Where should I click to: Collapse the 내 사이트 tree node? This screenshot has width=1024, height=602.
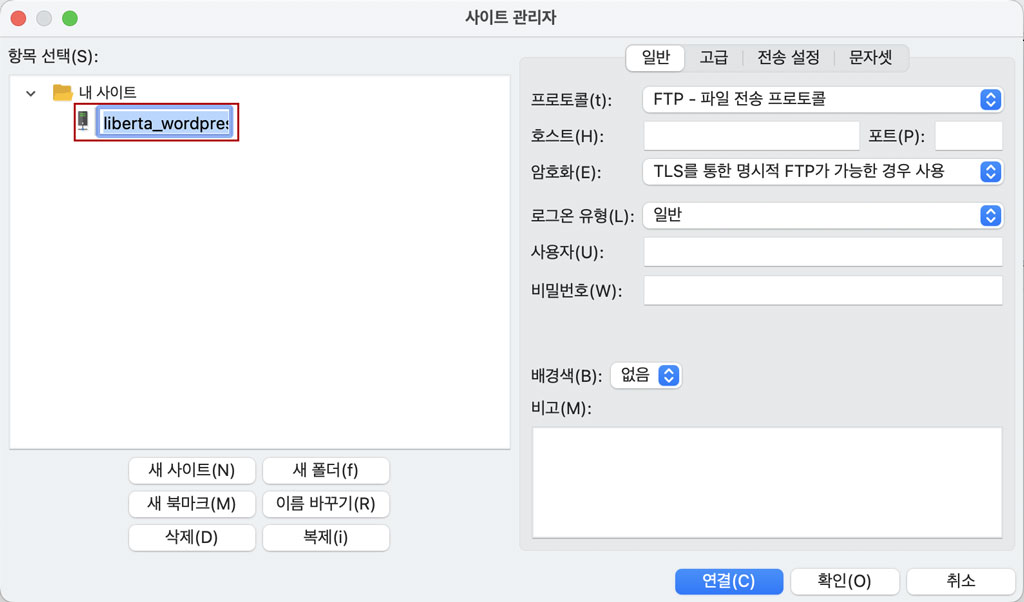pos(31,93)
